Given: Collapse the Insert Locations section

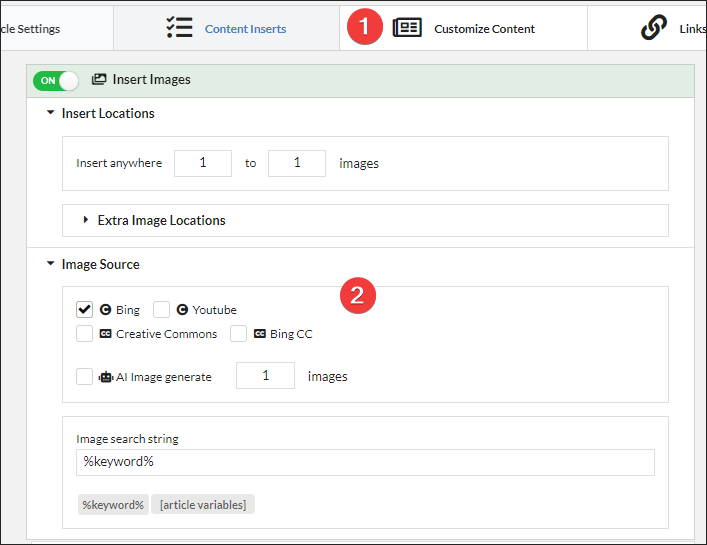Looking at the screenshot, I should click(x=50, y=112).
